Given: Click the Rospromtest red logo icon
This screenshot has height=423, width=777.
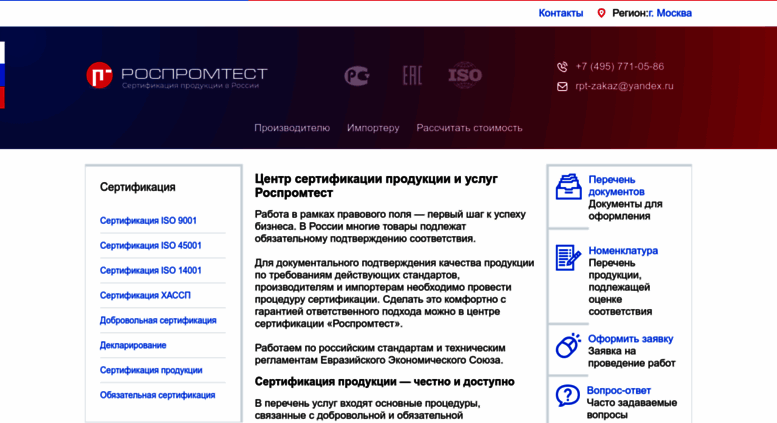Looking at the screenshot, I should pos(99,75).
